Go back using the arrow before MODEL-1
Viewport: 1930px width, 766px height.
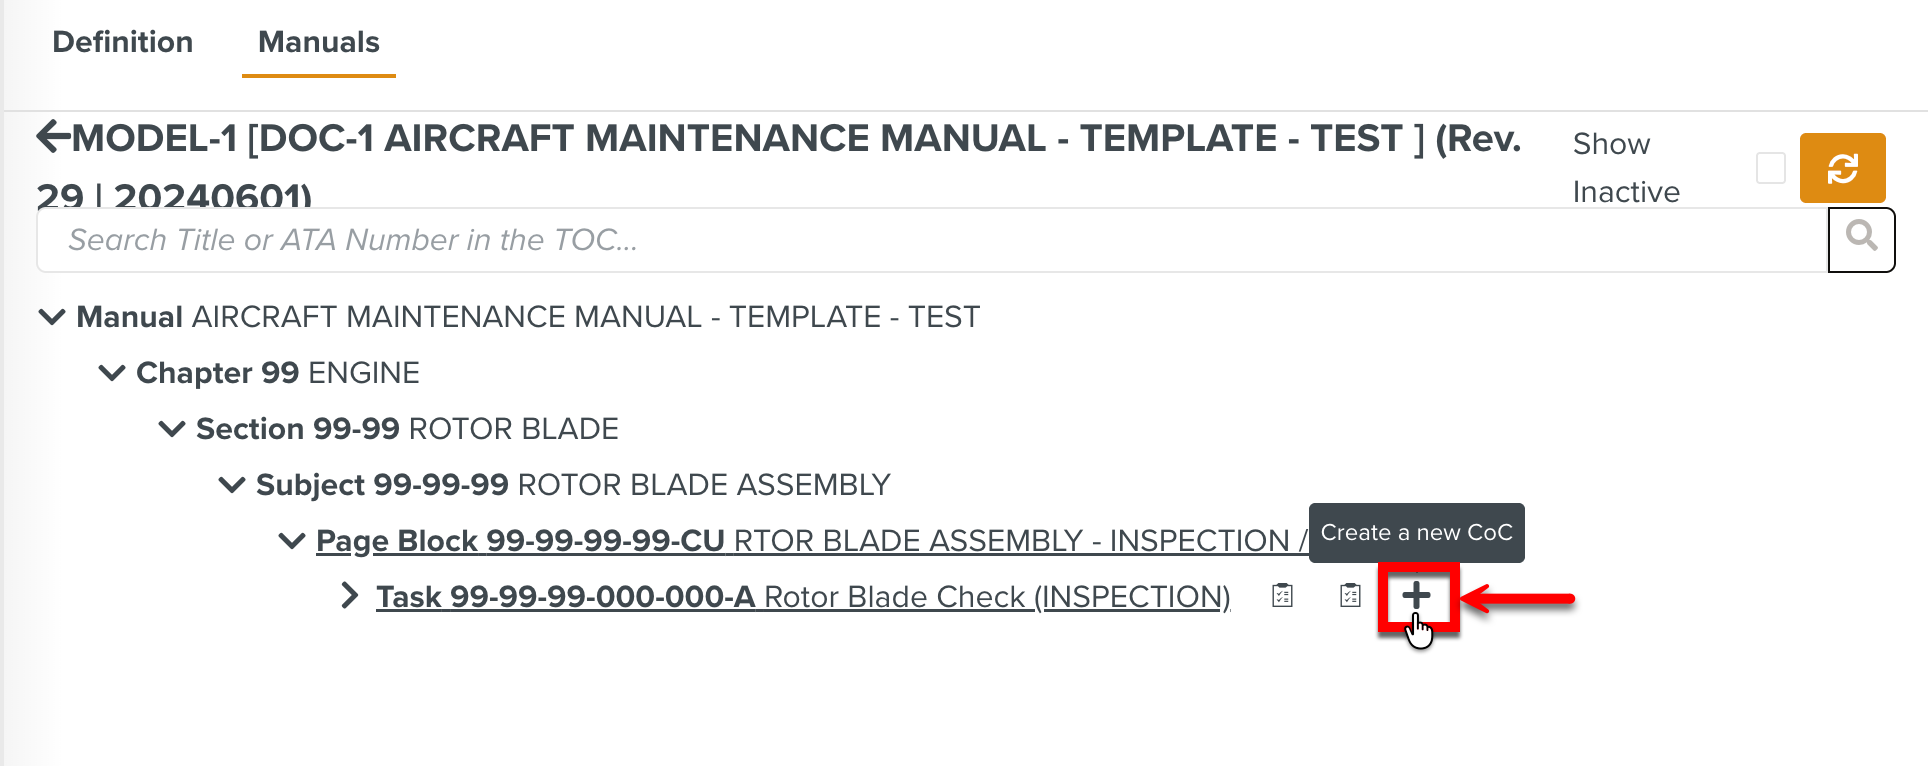click(53, 137)
